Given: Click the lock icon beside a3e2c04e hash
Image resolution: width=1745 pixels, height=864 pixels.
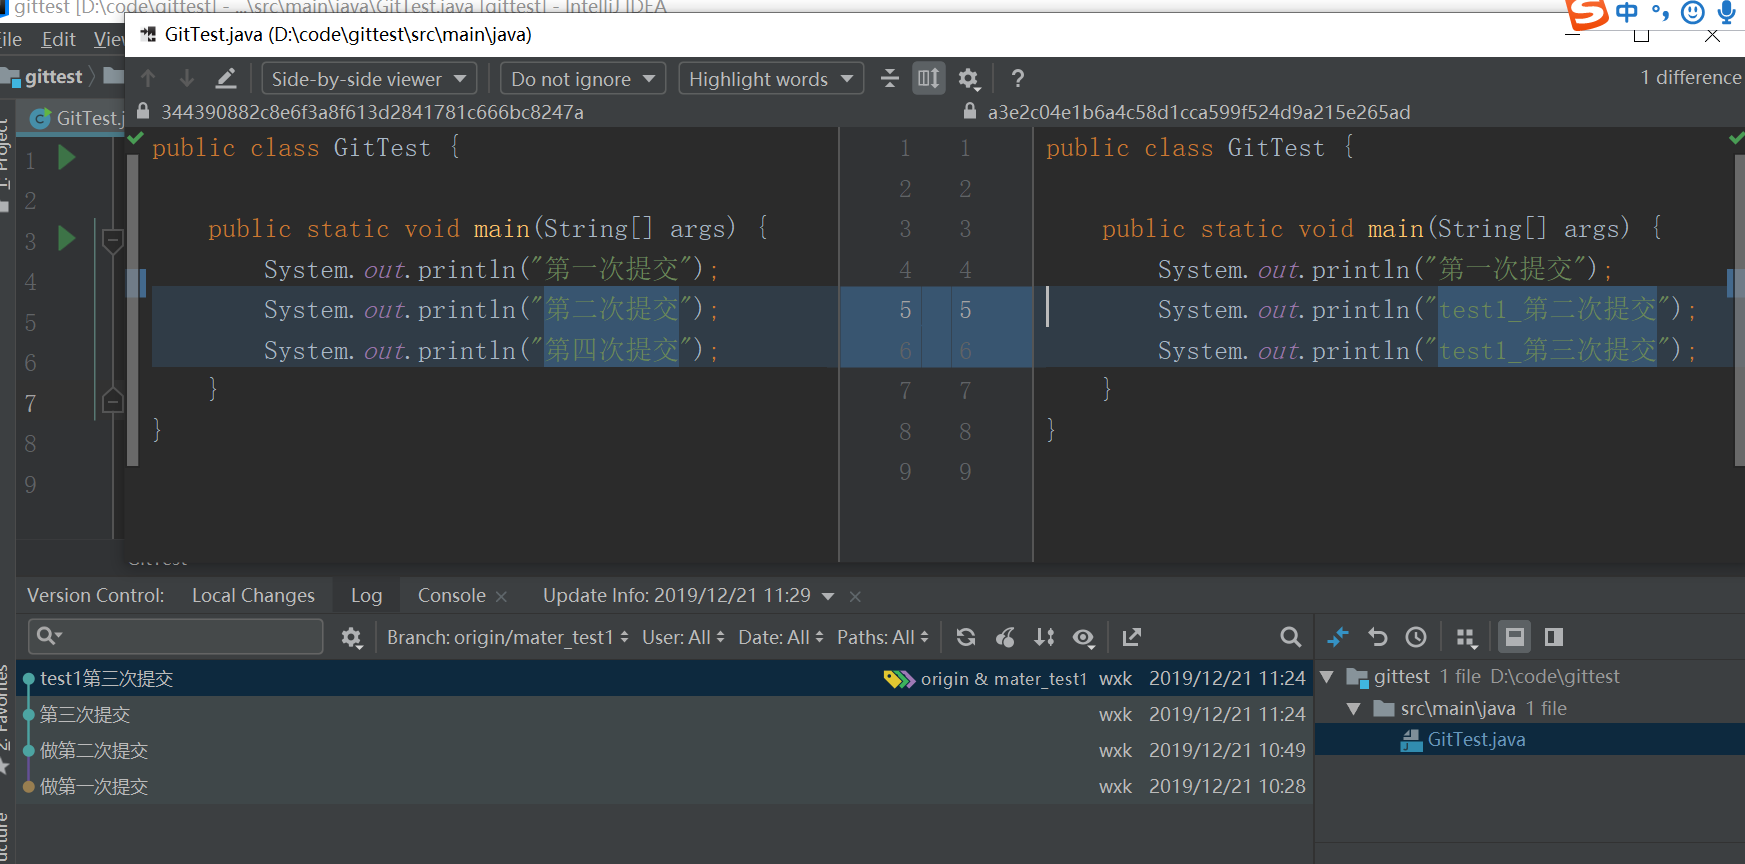Looking at the screenshot, I should [969, 111].
